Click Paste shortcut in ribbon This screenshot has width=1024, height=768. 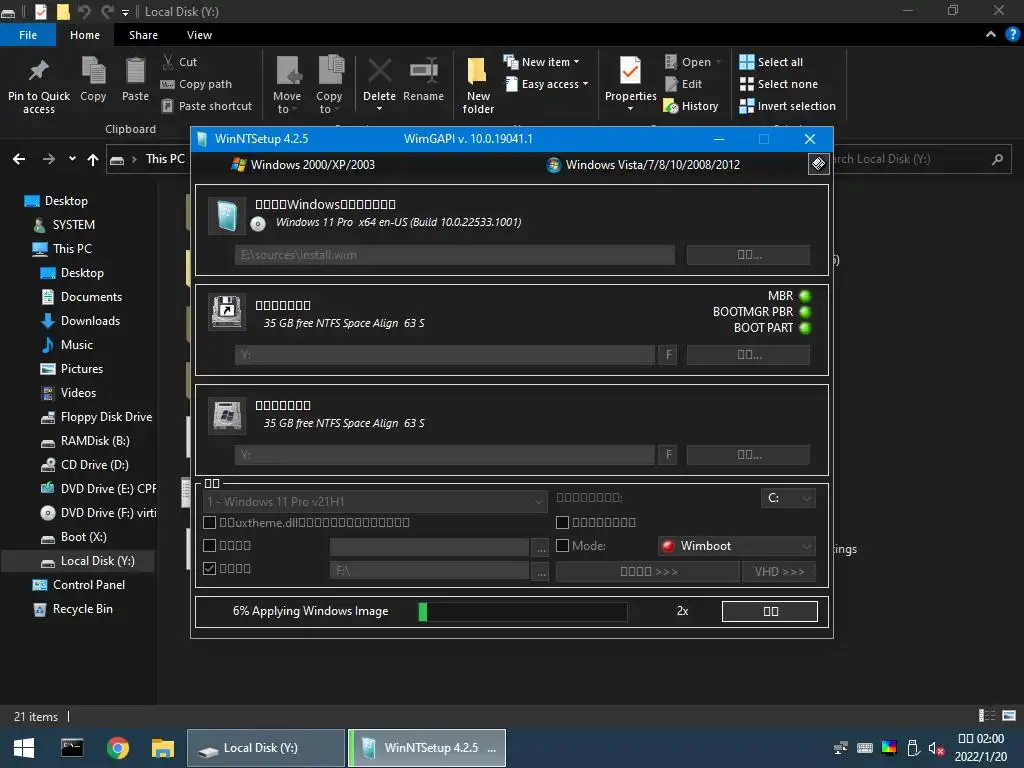[206, 106]
